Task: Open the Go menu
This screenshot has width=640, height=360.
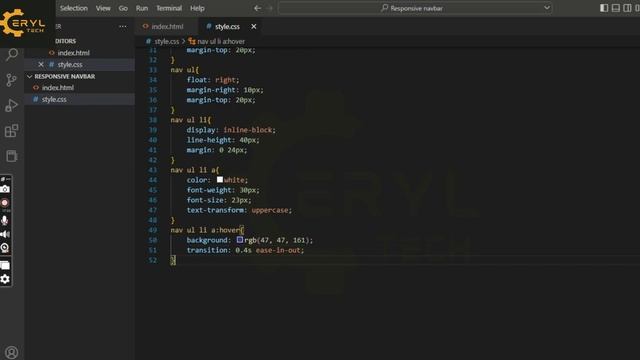Action: click(x=123, y=8)
